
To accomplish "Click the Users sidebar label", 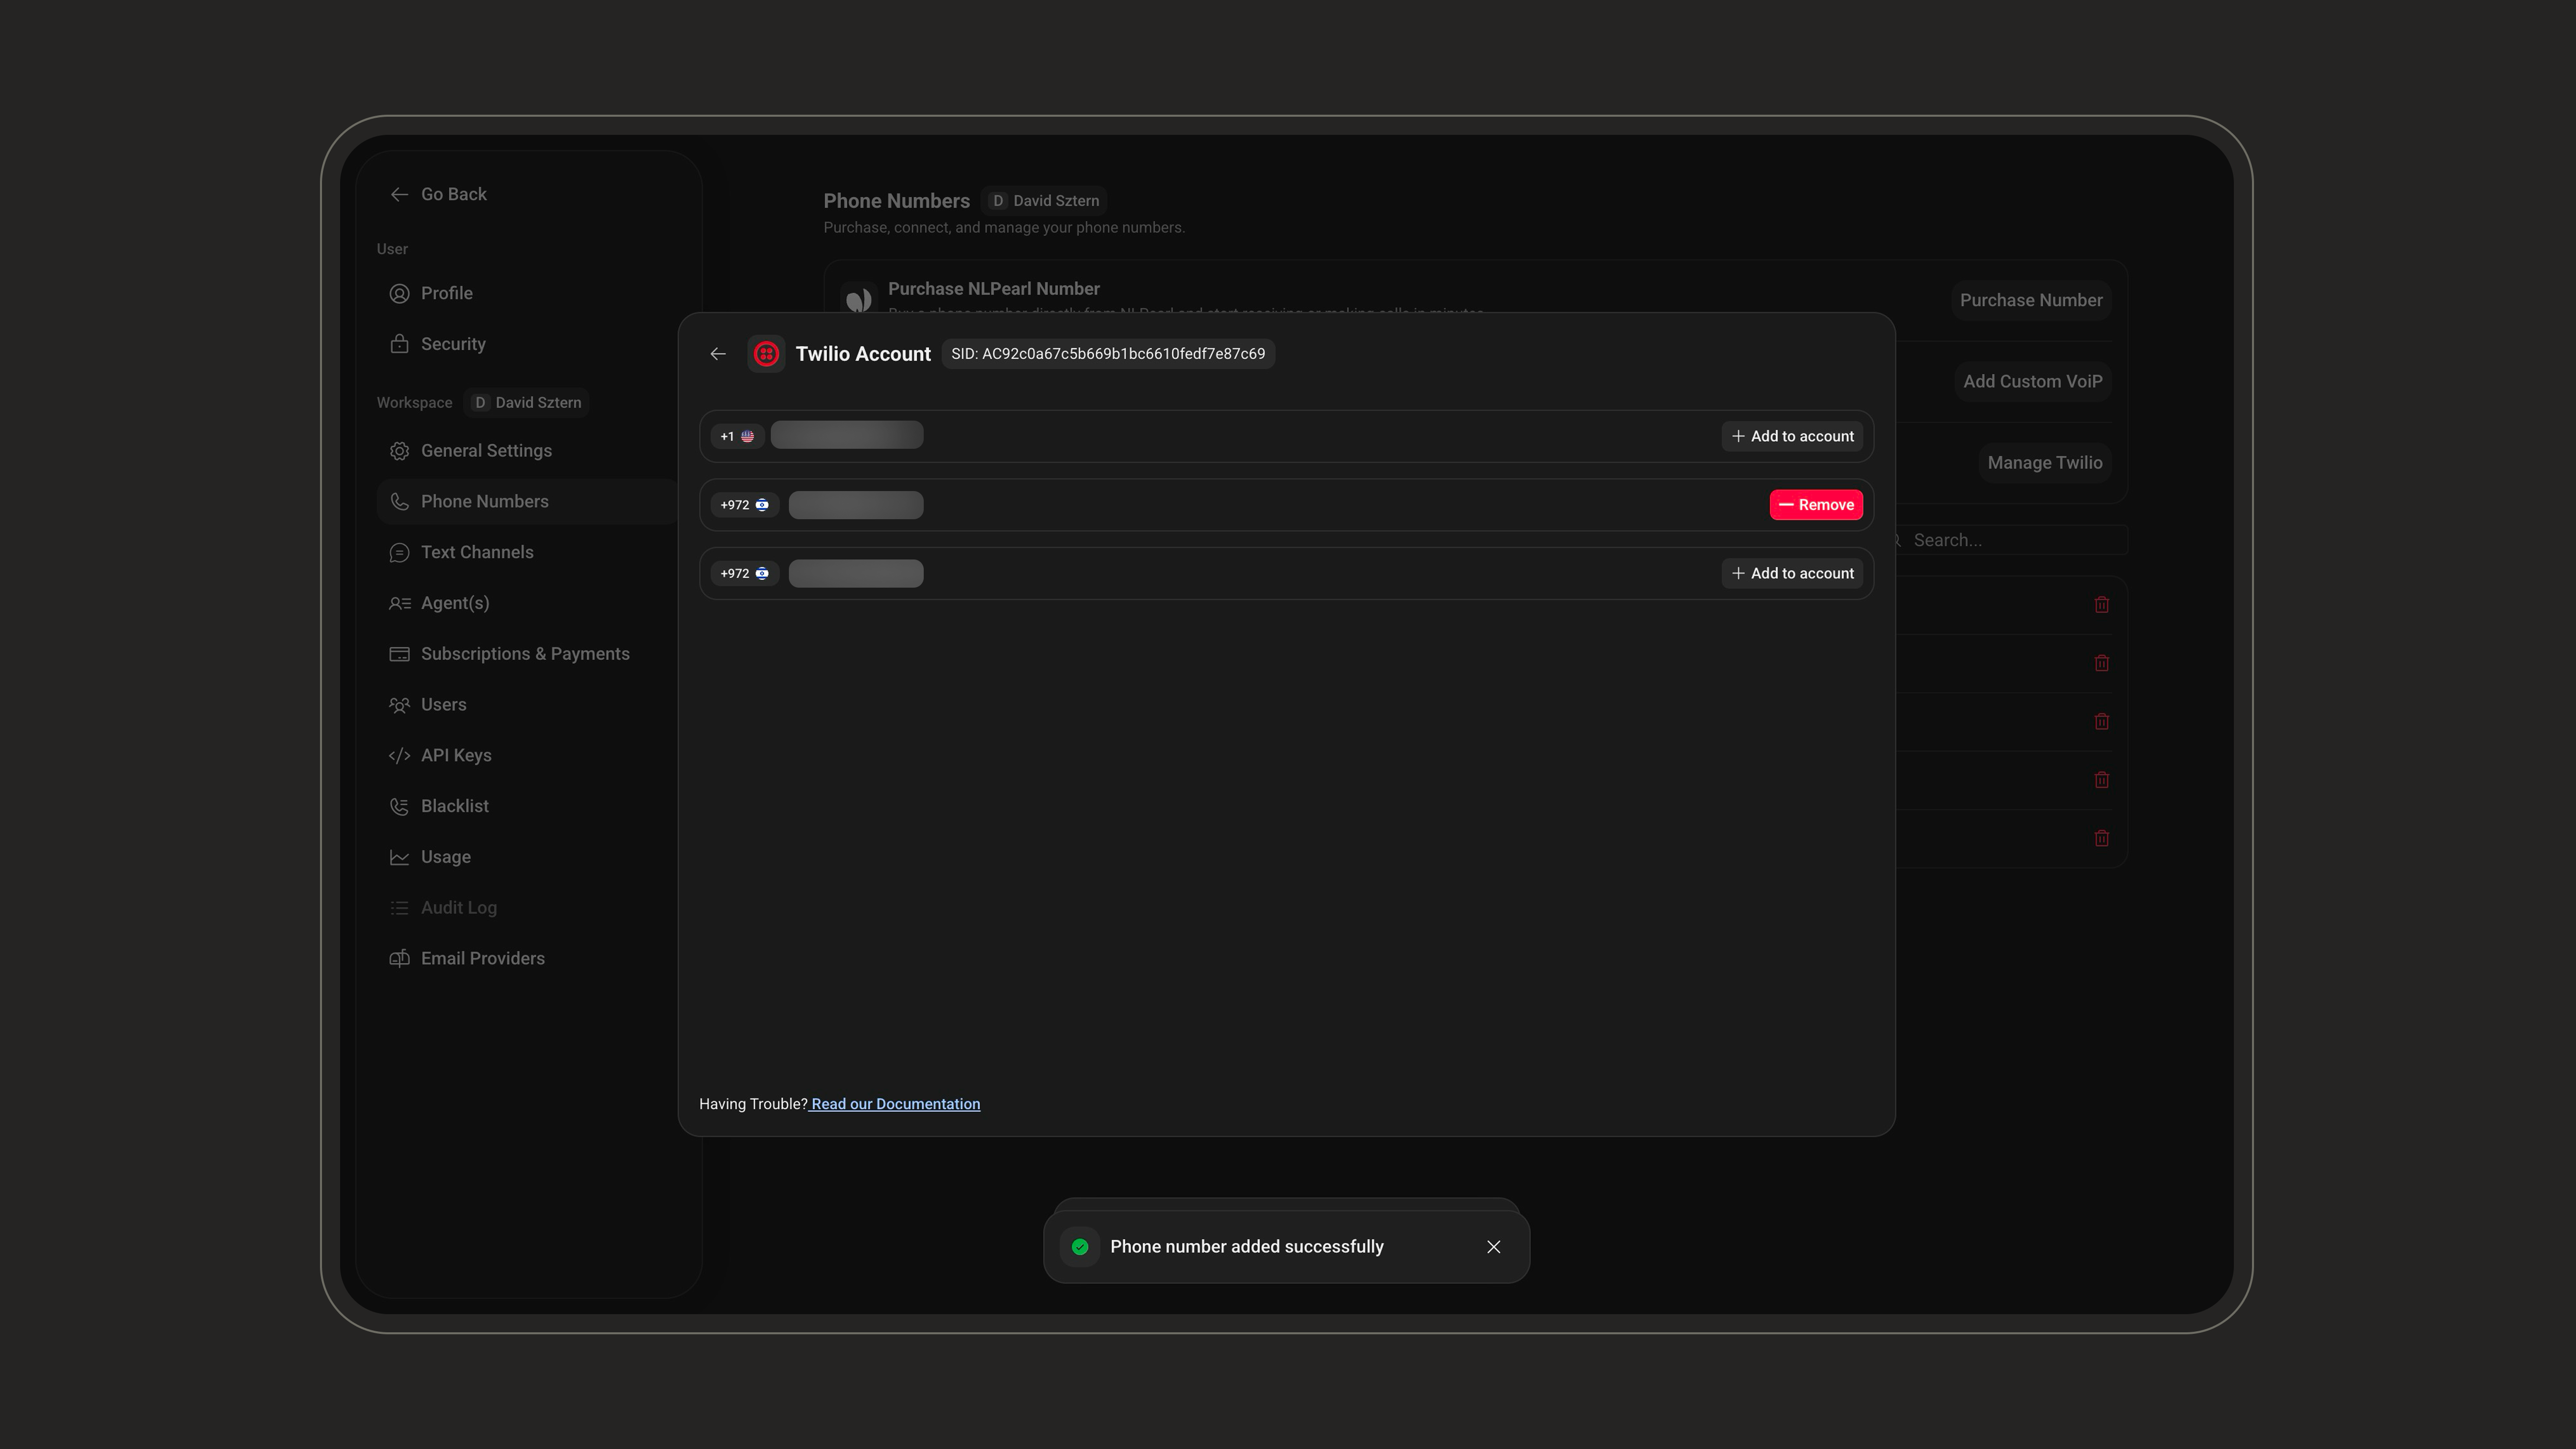I will [x=444, y=704].
